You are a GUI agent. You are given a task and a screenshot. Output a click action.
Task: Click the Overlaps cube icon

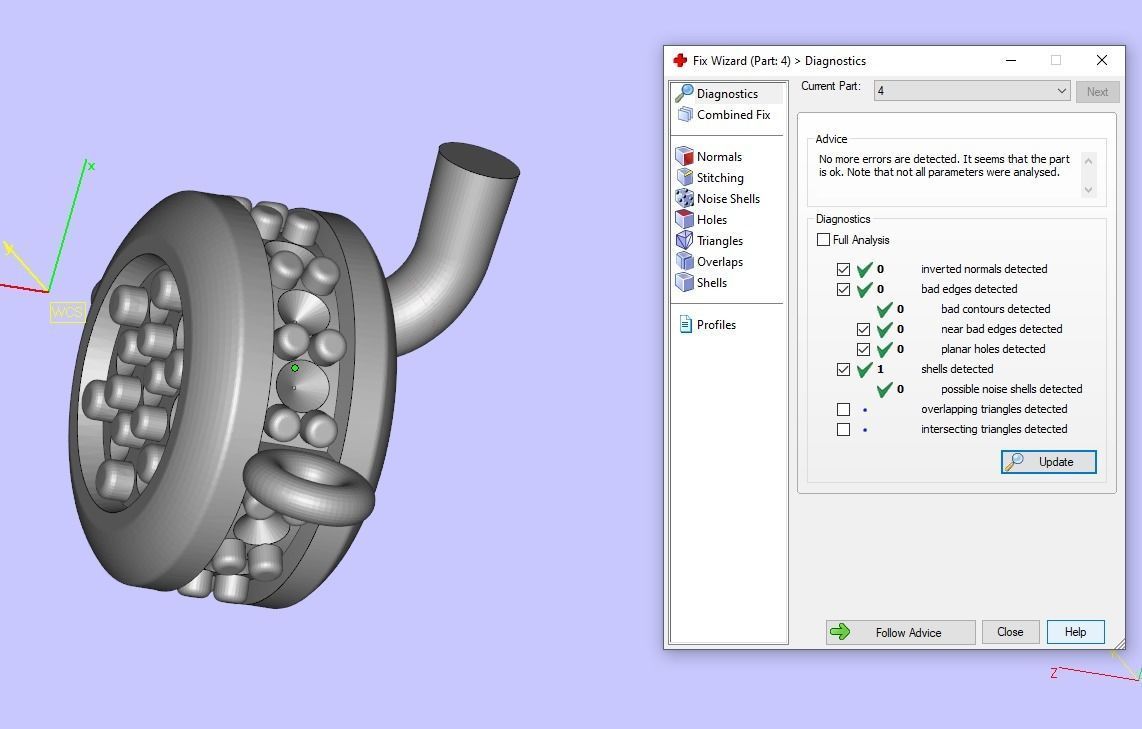point(684,261)
